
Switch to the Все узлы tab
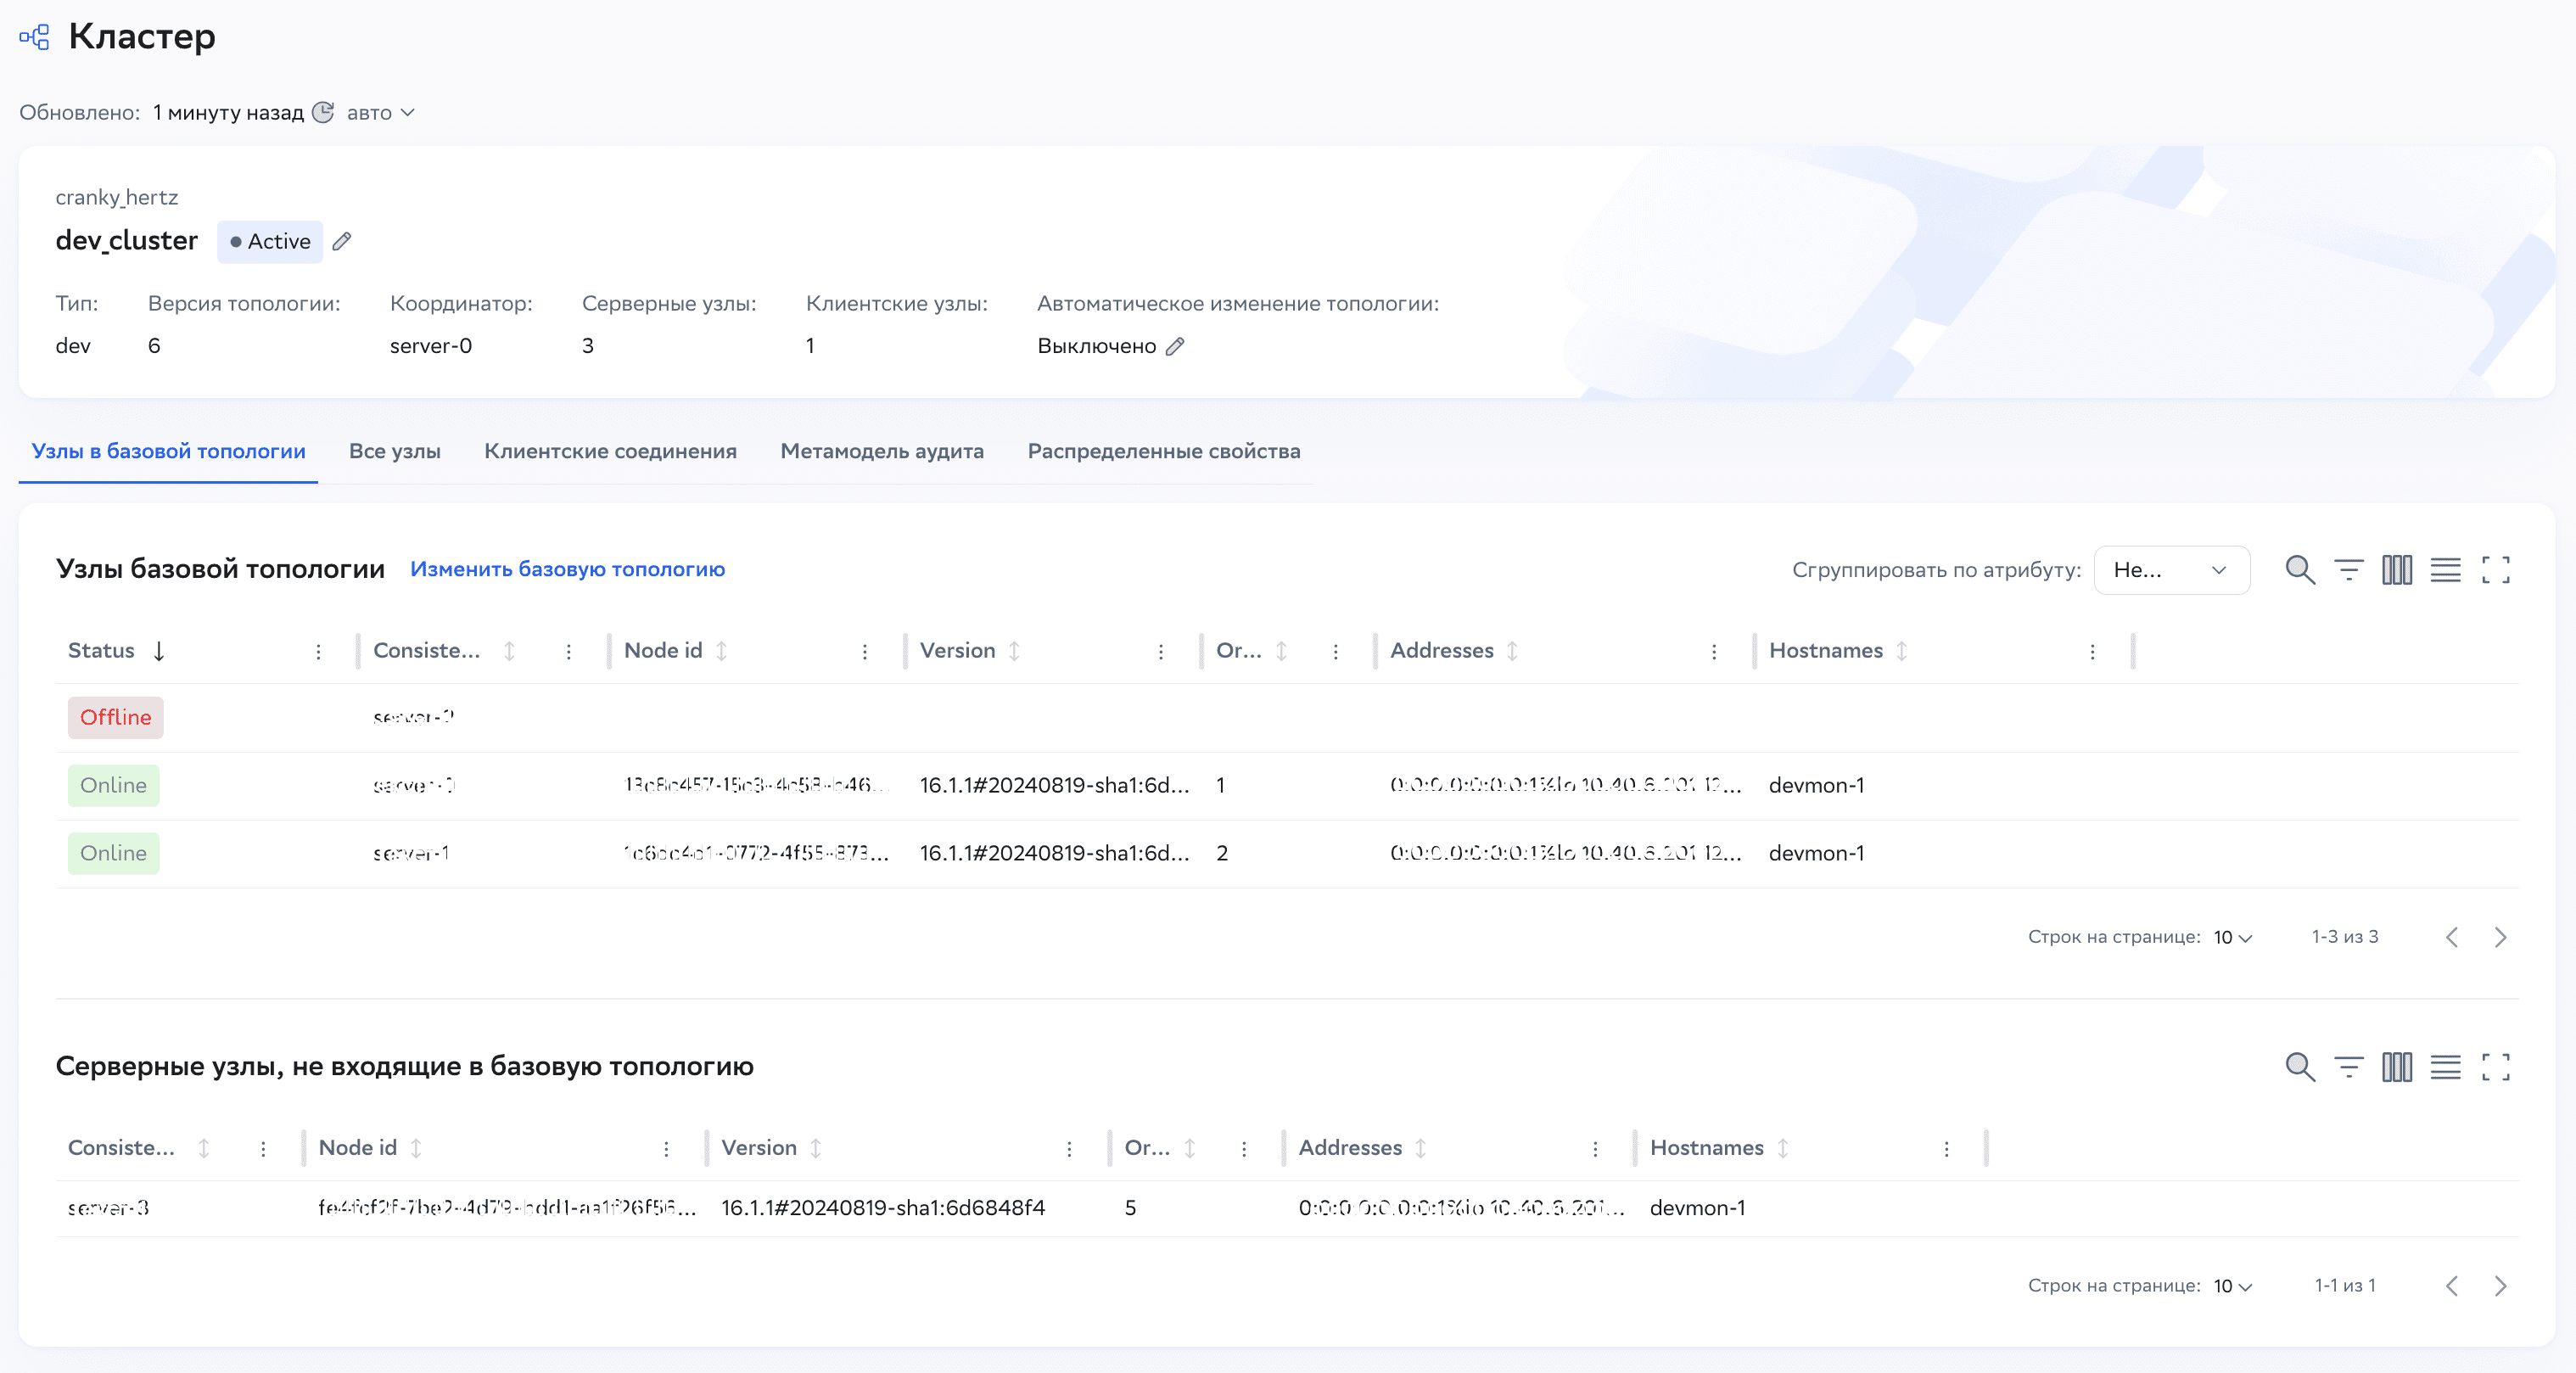394,451
